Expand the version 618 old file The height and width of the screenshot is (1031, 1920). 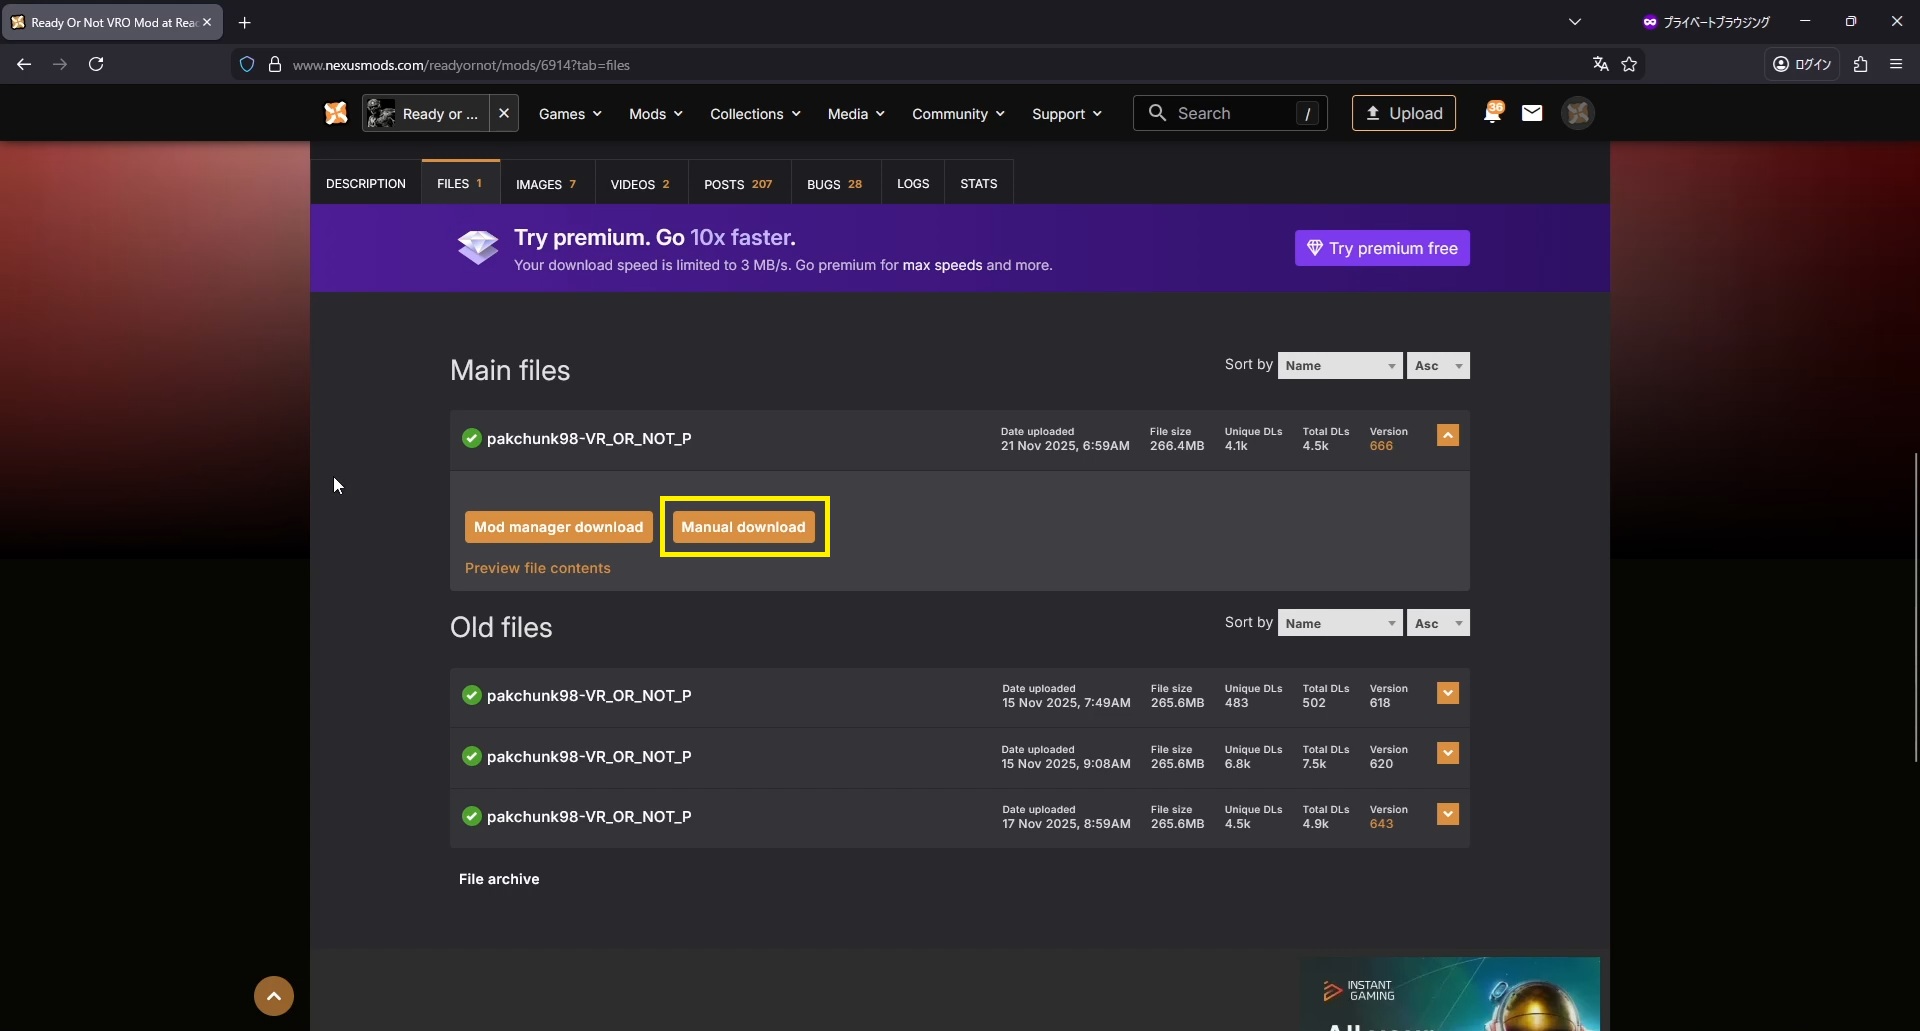pyautogui.click(x=1447, y=693)
